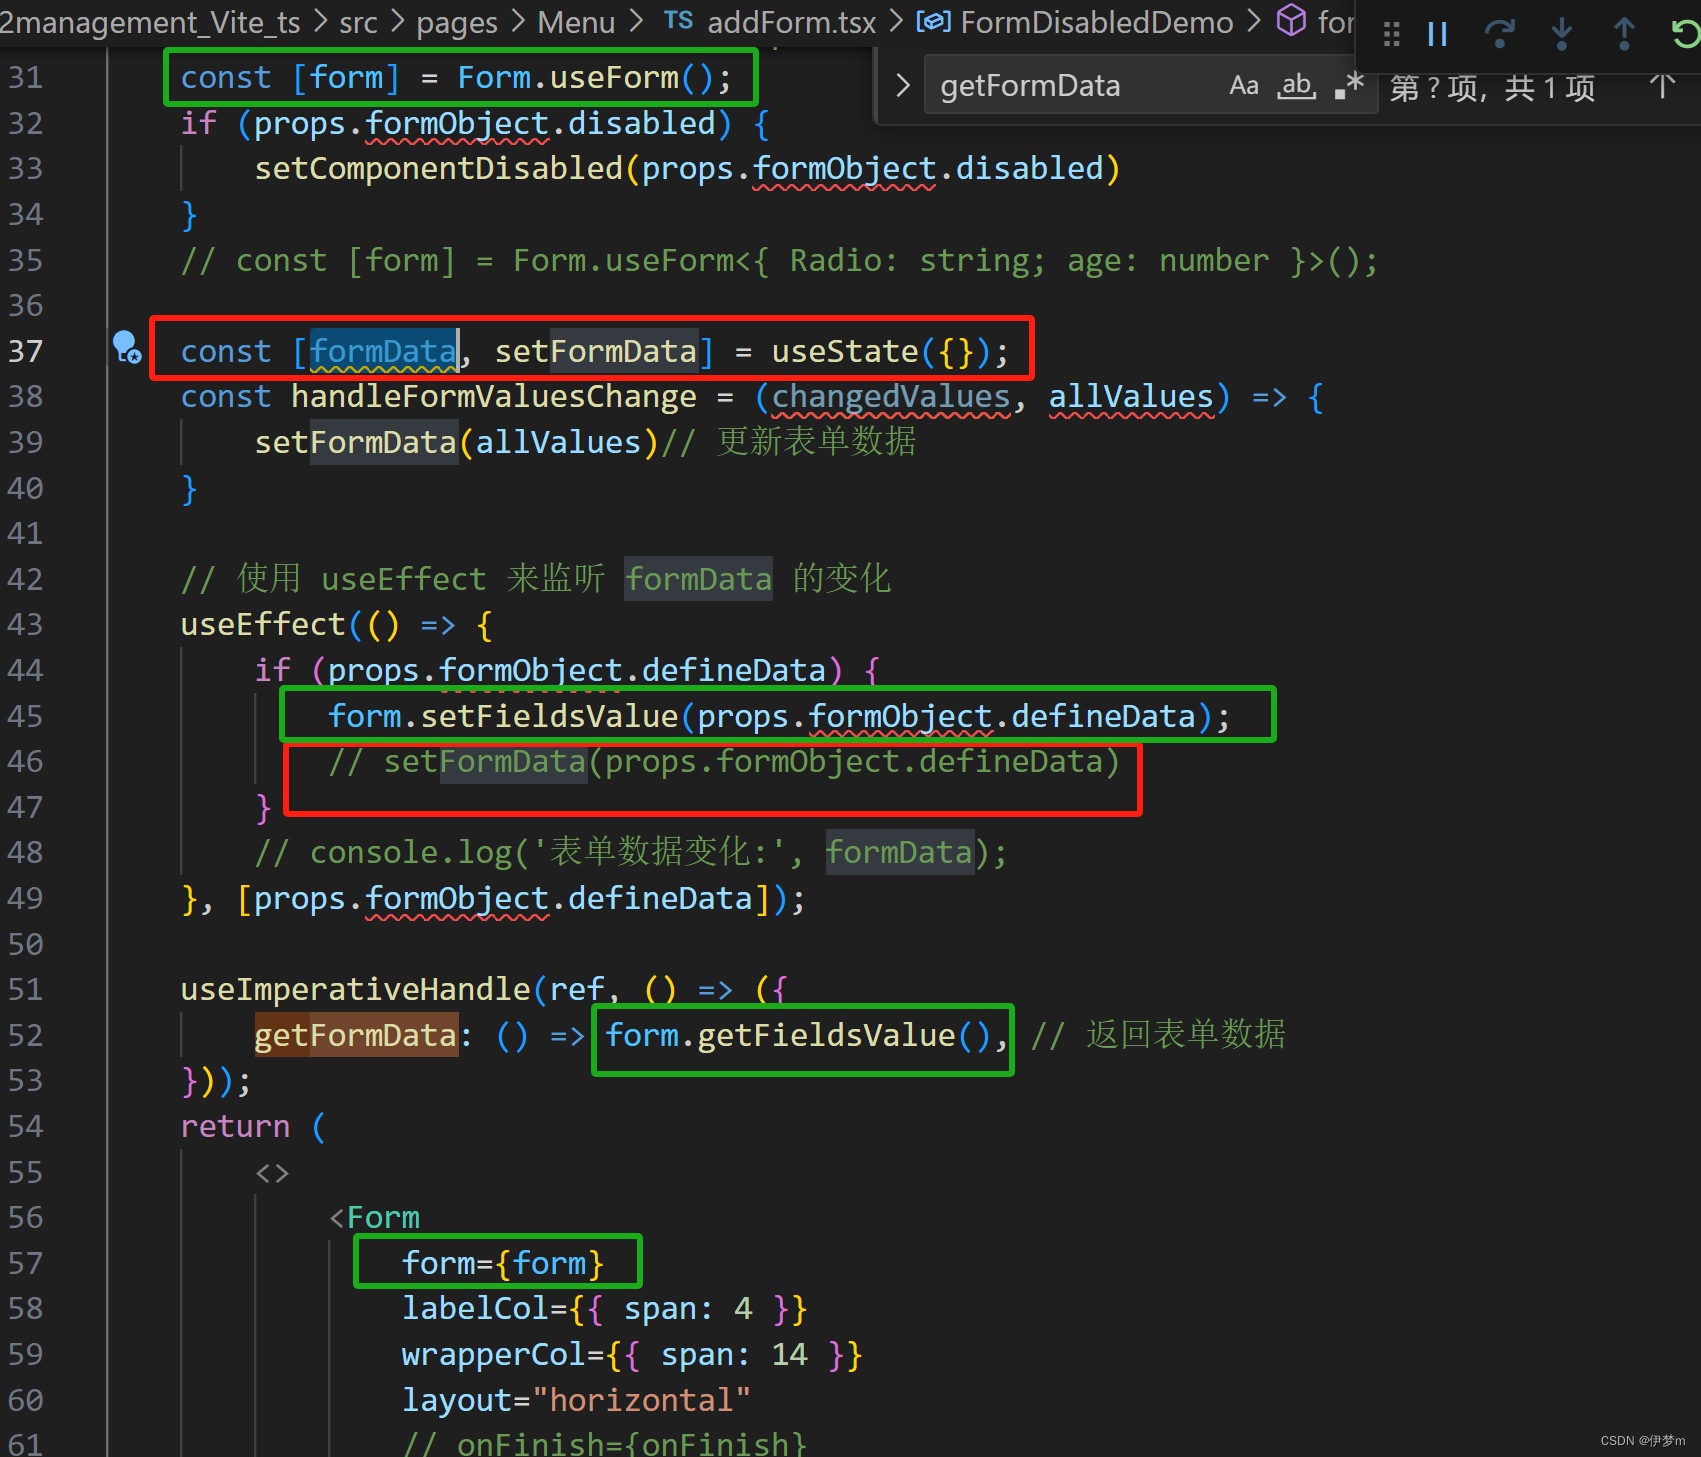Pause the debug session
Viewport: 1701px width, 1457px height.
(1437, 33)
